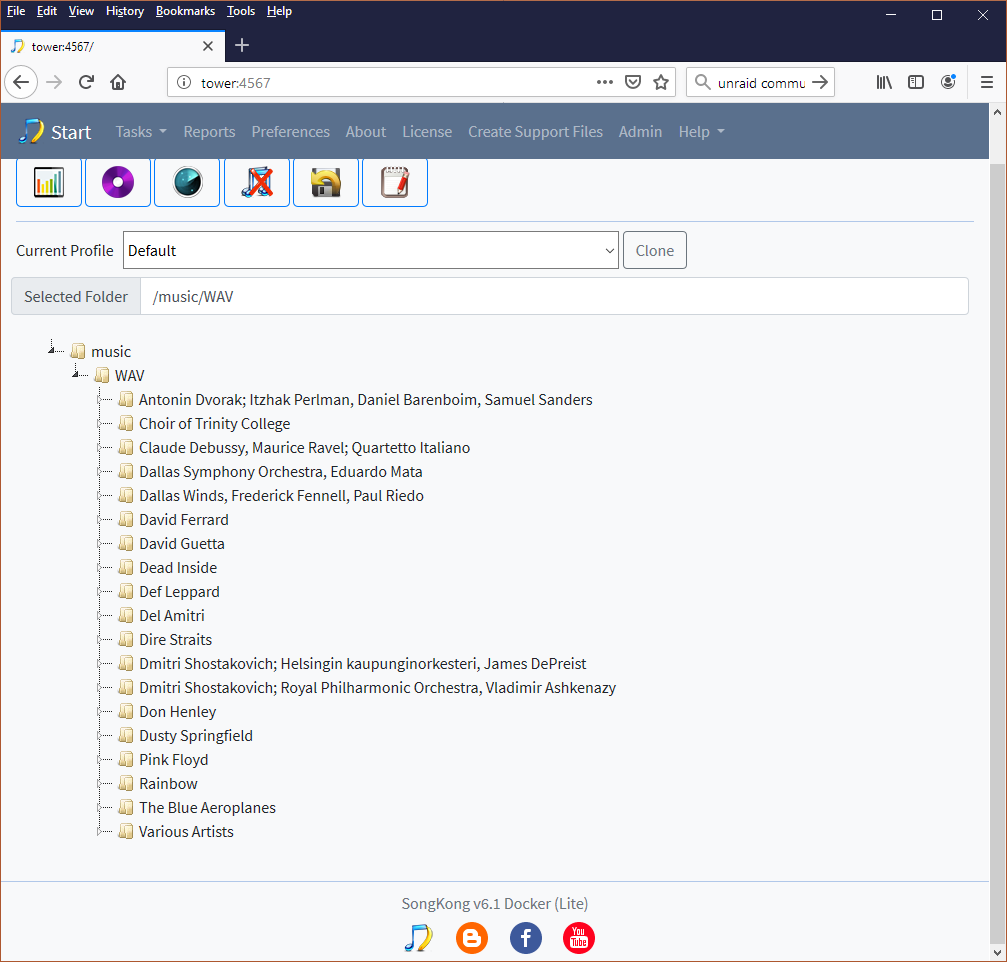The height and width of the screenshot is (962, 1007).
Task: Go to the browser home page icon
Action: [118, 82]
